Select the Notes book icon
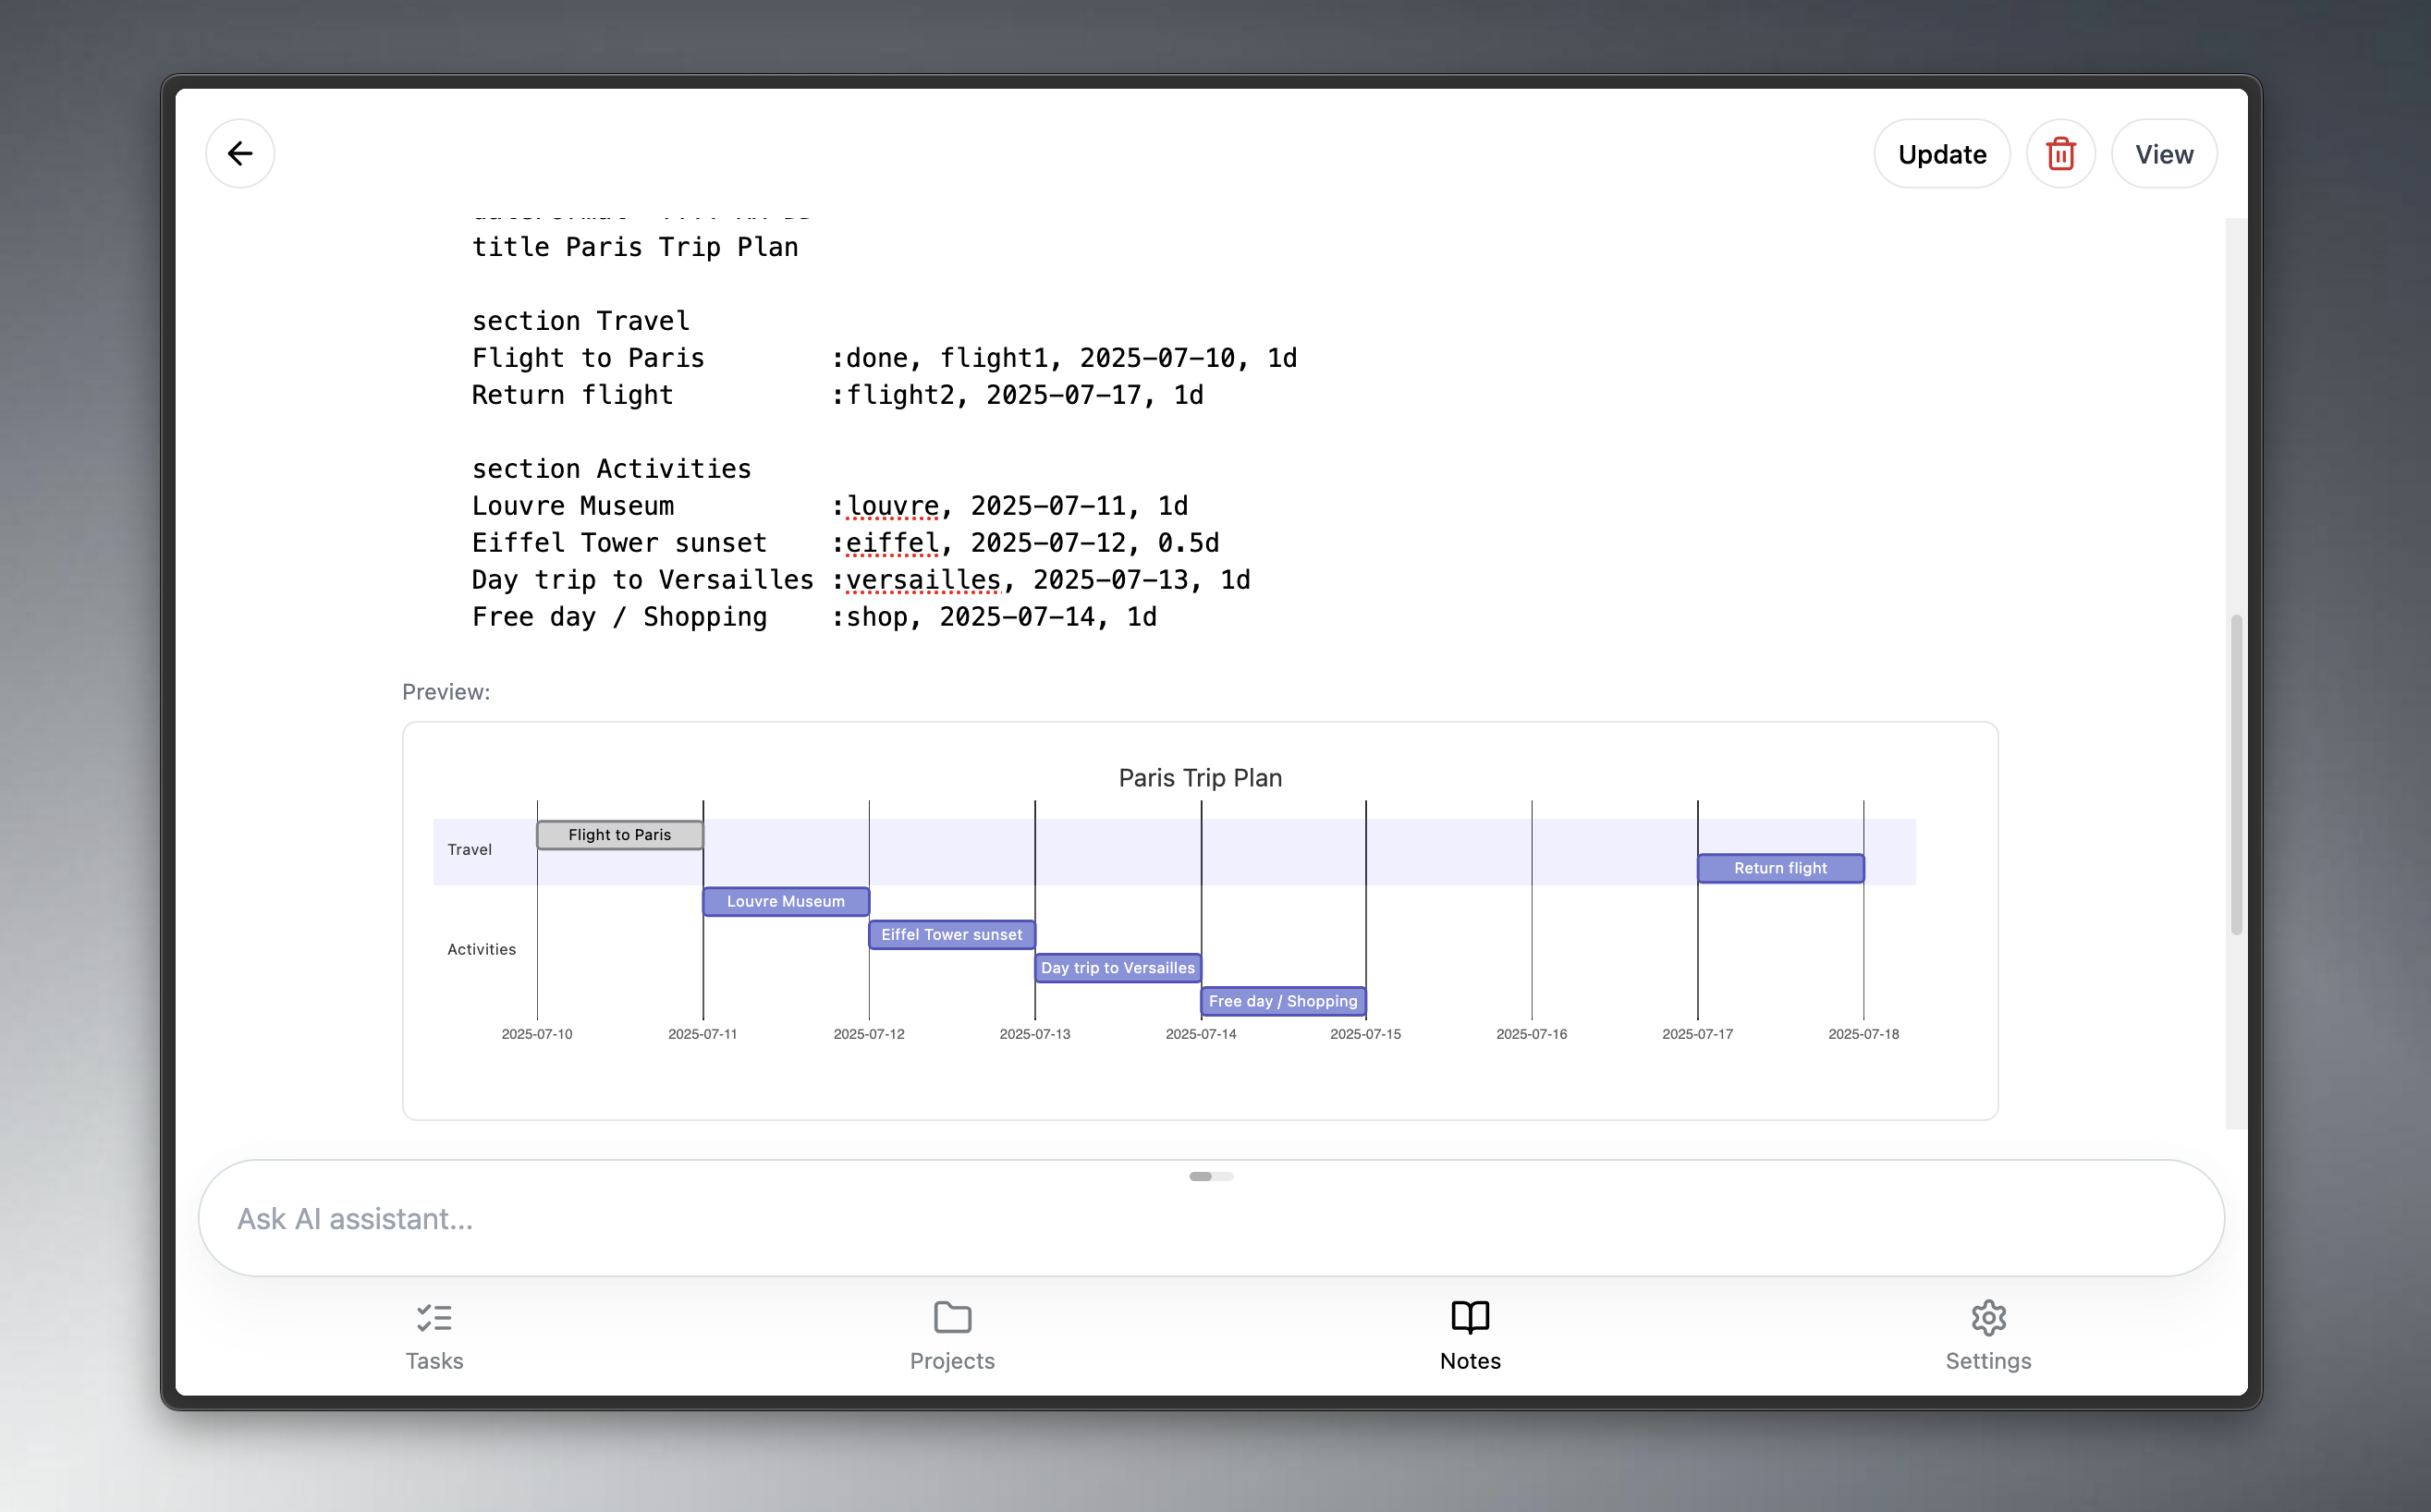This screenshot has height=1512, width=2431. 1470,1317
